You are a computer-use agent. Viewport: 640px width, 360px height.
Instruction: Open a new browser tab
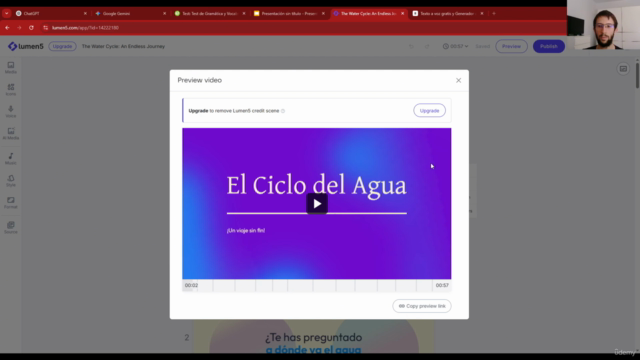(x=494, y=13)
